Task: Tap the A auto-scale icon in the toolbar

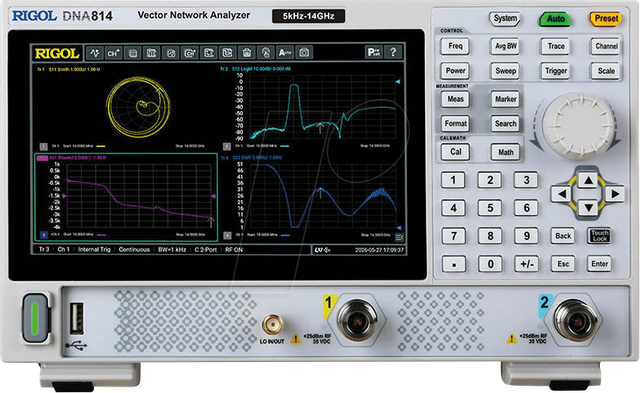Action: coord(284,53)
